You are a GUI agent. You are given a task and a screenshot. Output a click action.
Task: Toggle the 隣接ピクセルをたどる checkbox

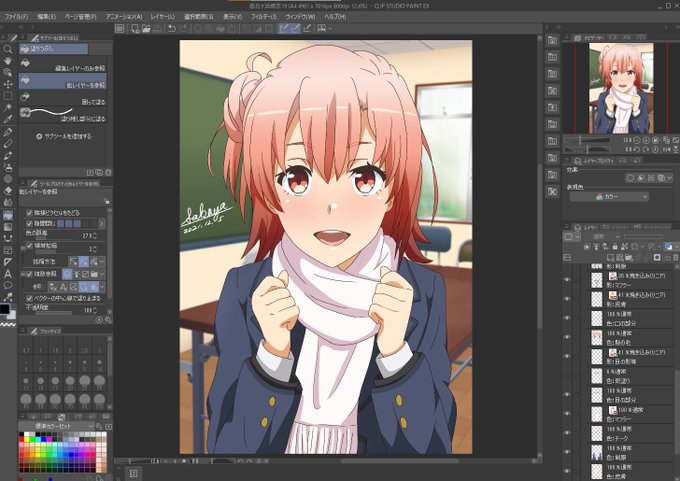point(29,213)
